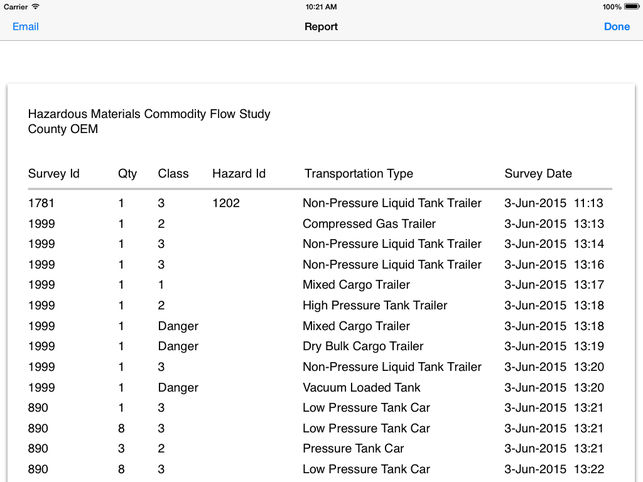
Task: Tap the Survey Date column header
Action: (x=538, y=174)
